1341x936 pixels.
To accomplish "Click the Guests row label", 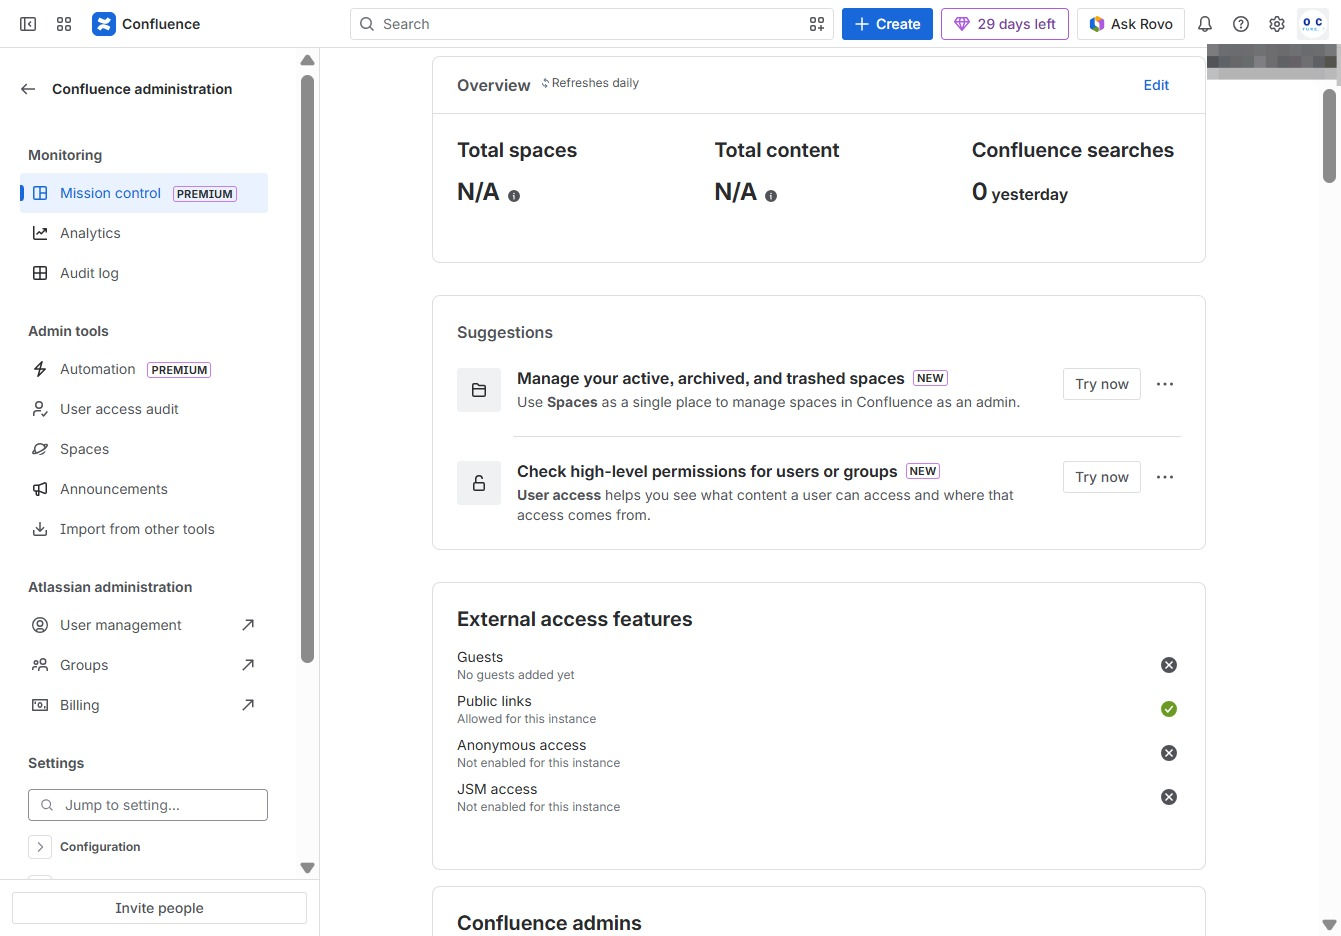I will coord(480,657).
